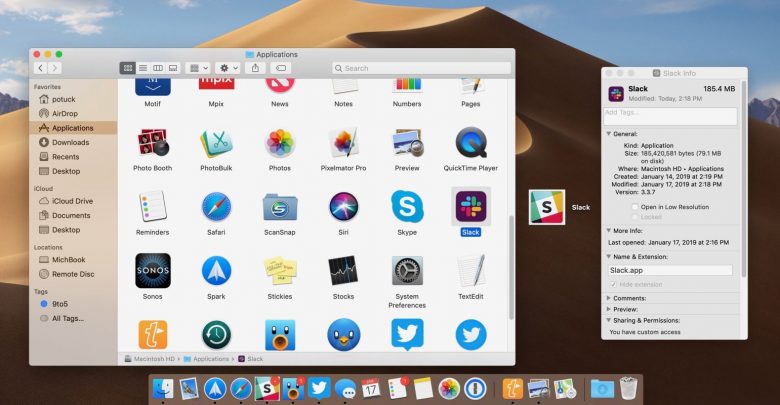Select Spark in the Applications window
The height and width of the screenshot is (405, 780).
(216, 271)
